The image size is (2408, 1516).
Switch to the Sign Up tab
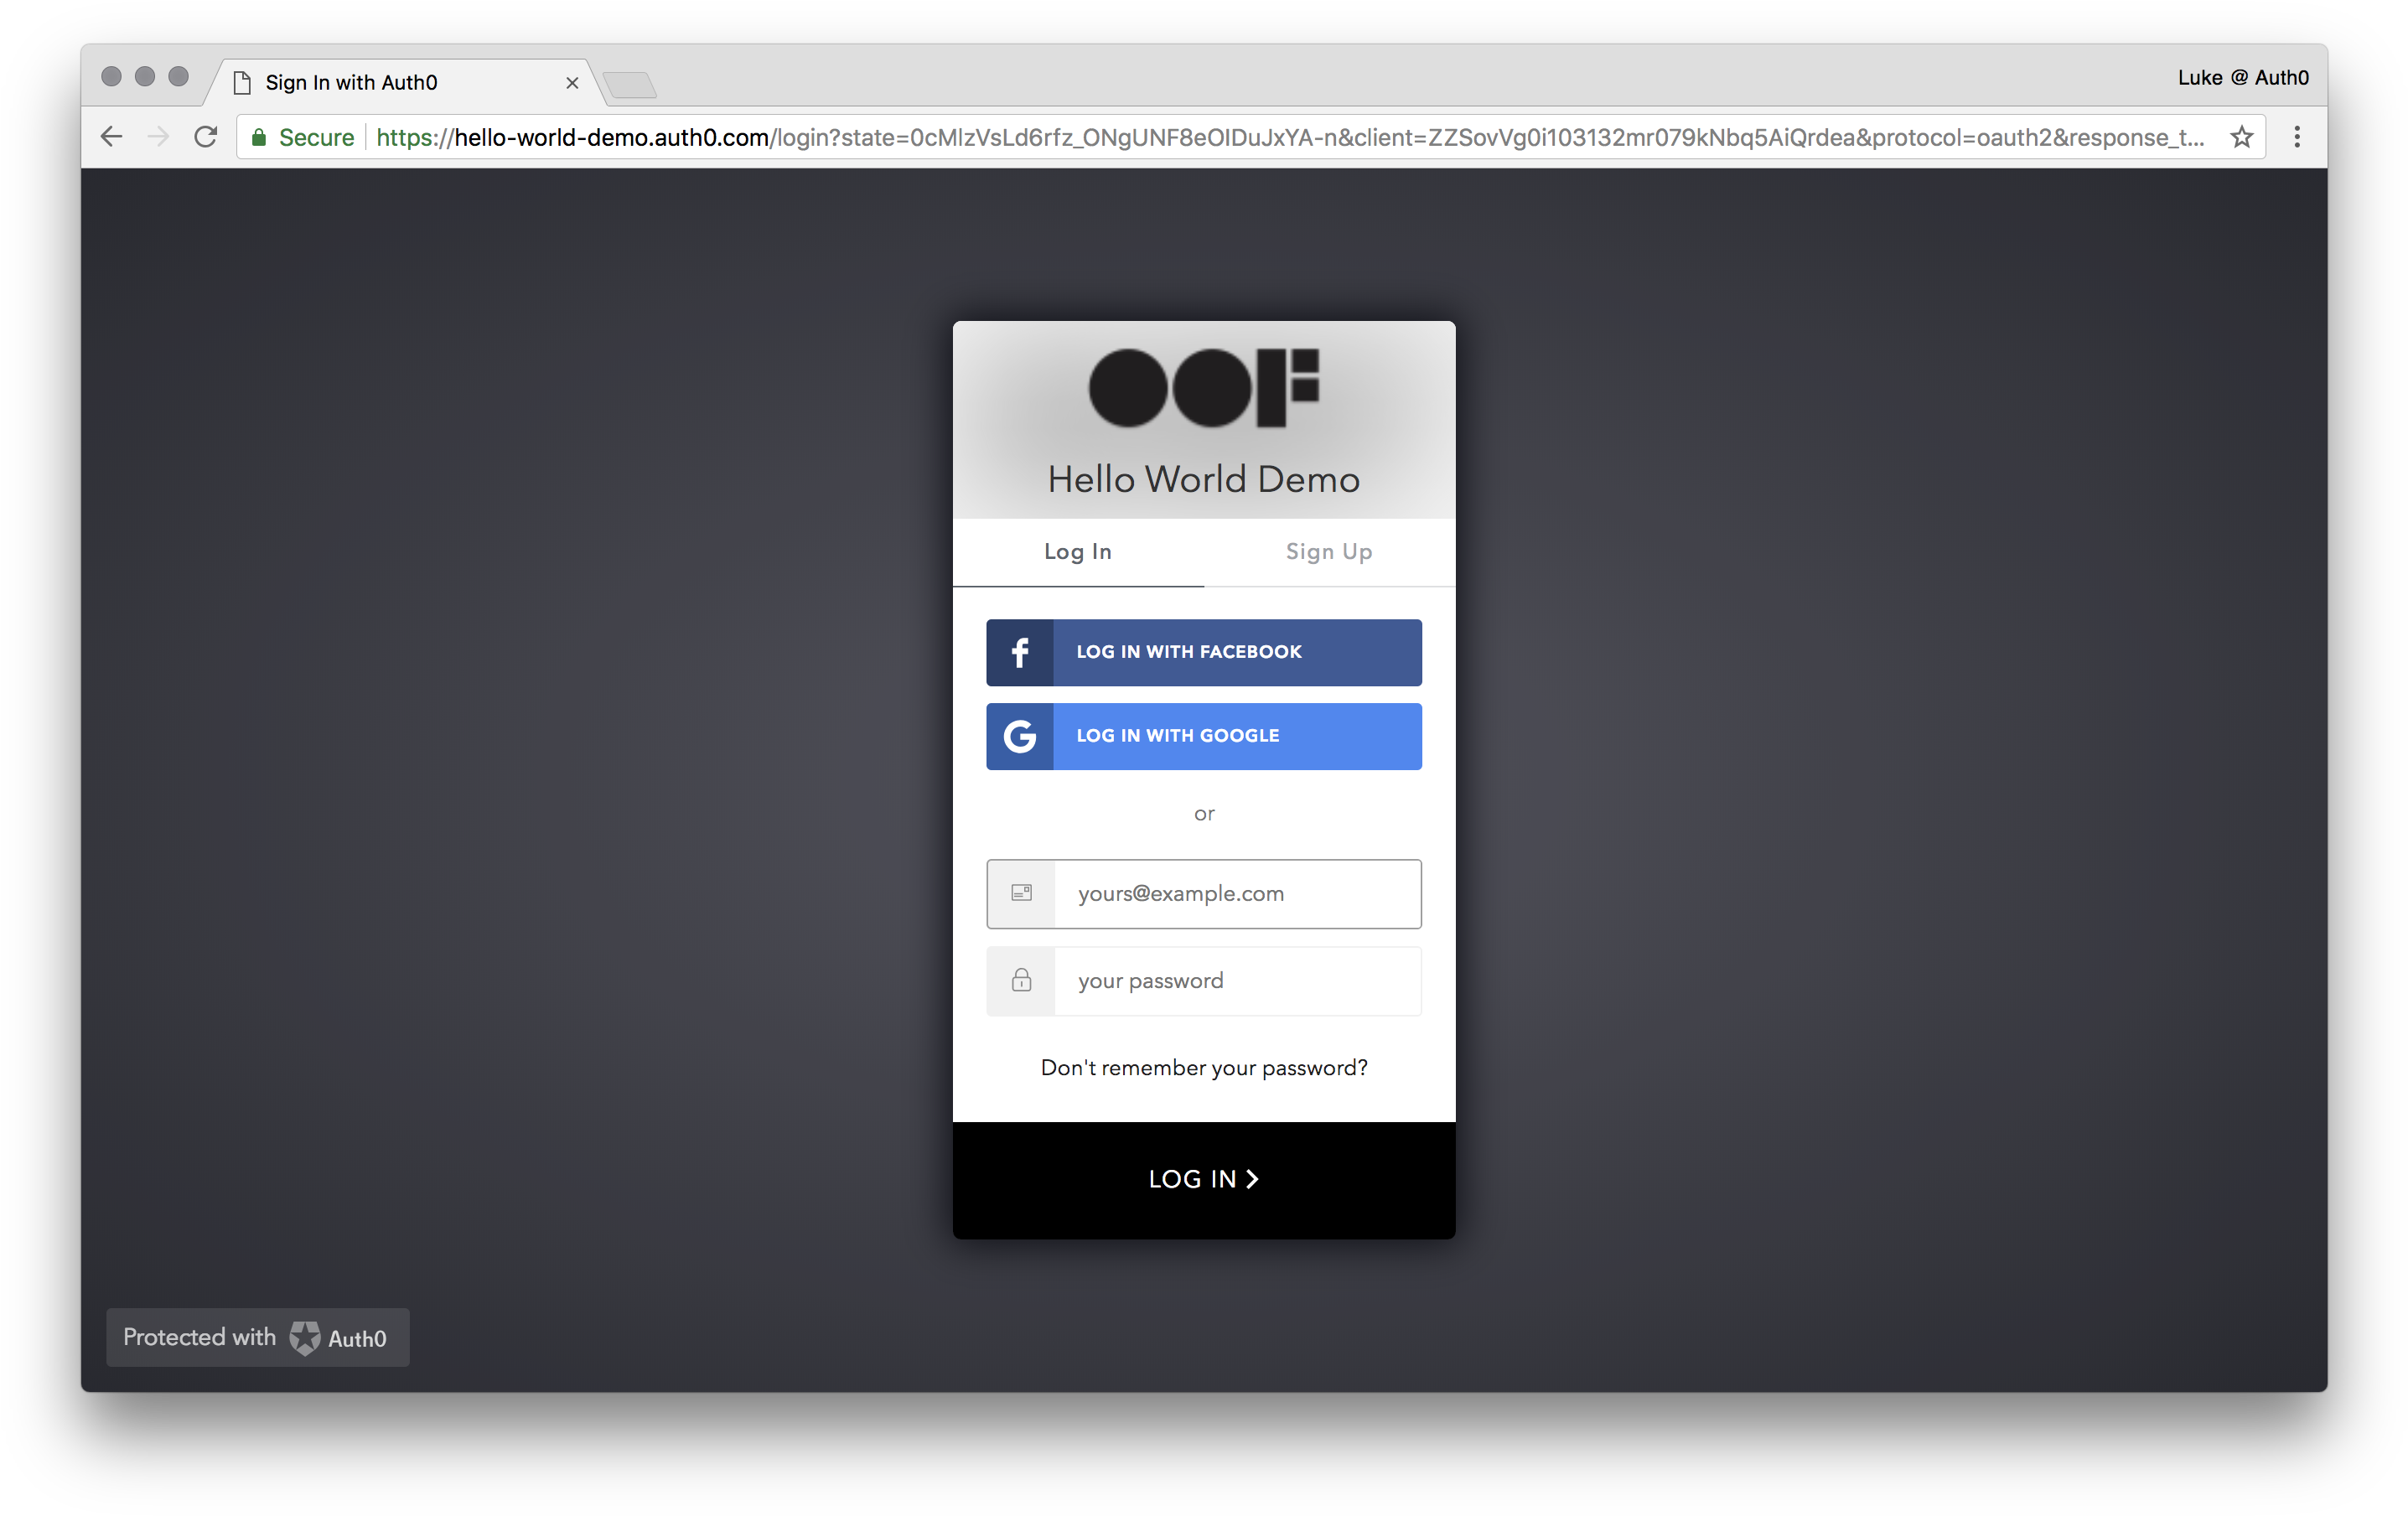(1328, 550)
